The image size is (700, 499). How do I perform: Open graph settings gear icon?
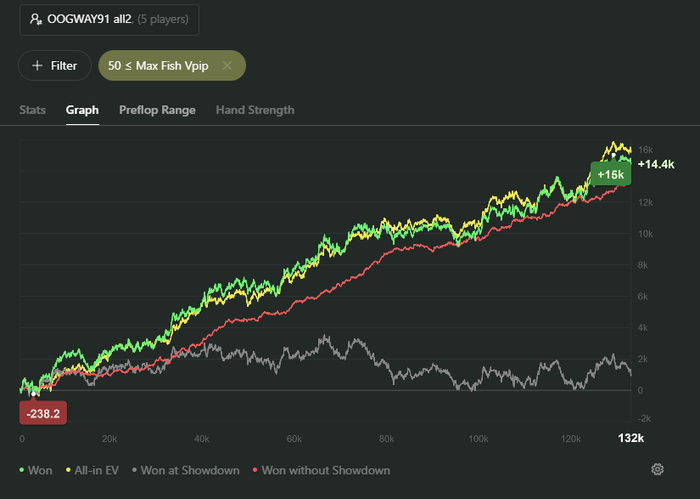pos(658,470)
